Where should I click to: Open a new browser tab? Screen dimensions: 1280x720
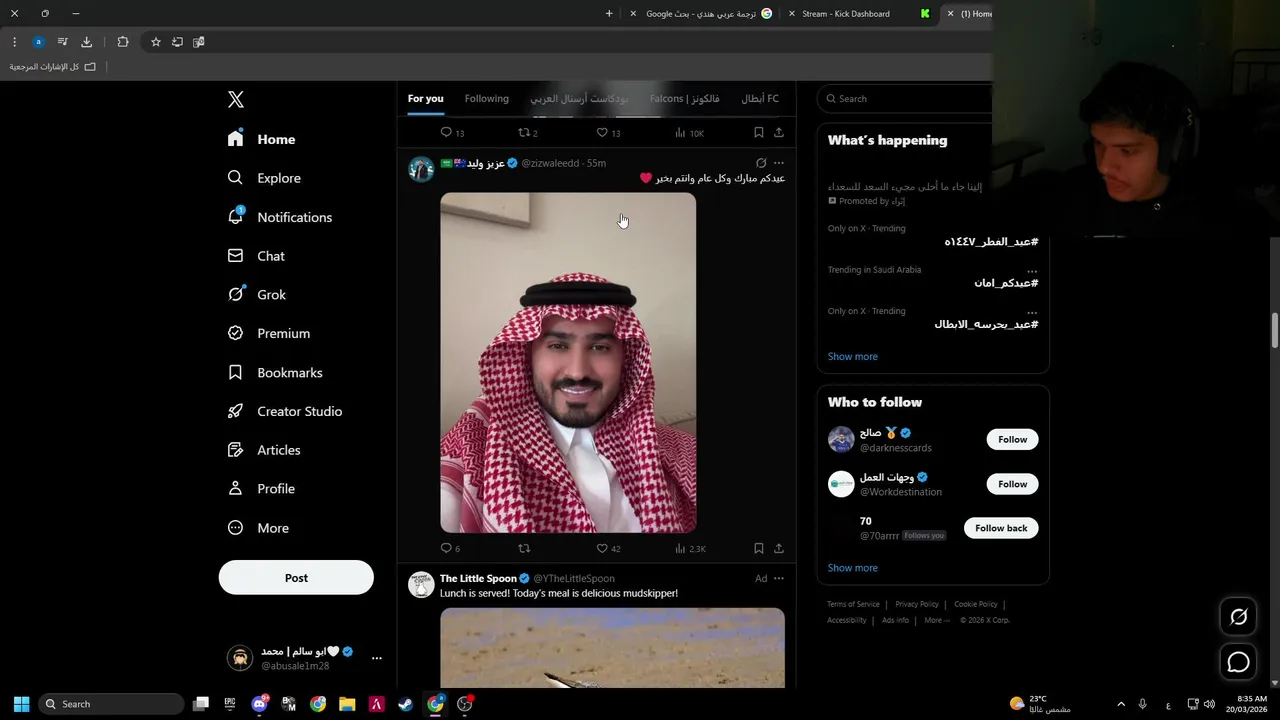609,14
